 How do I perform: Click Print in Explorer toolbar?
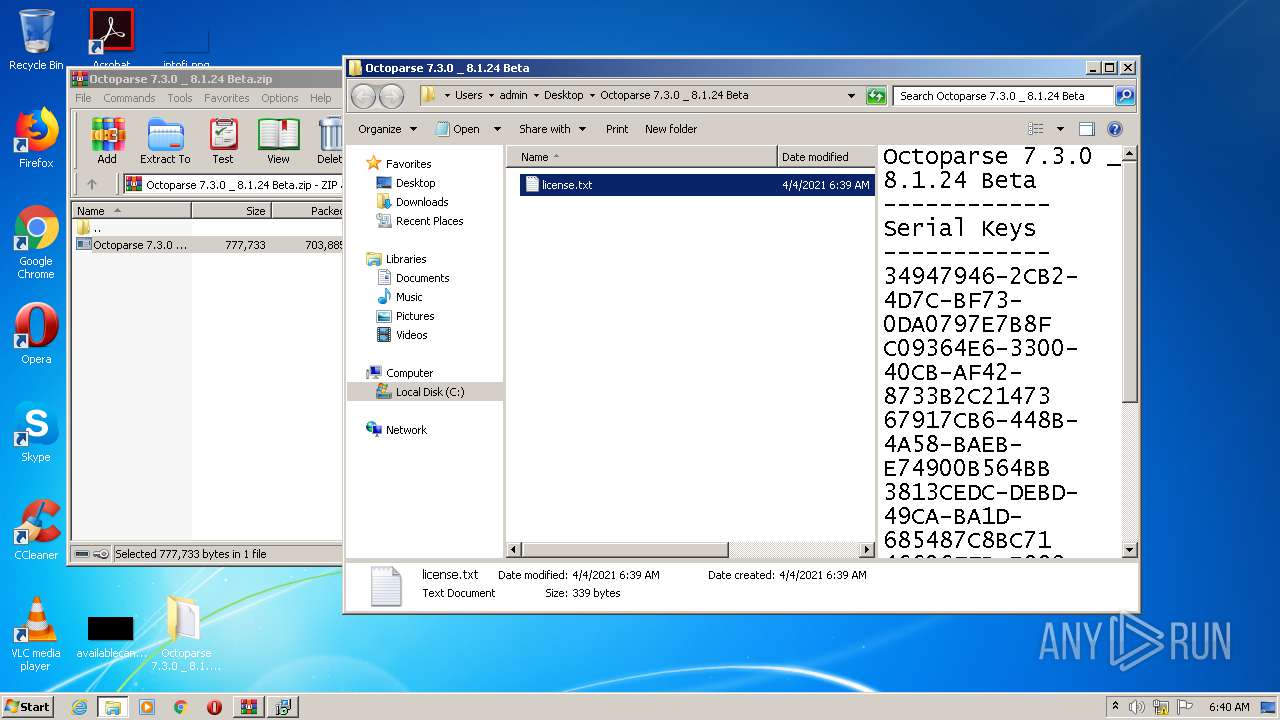point(617,129)
